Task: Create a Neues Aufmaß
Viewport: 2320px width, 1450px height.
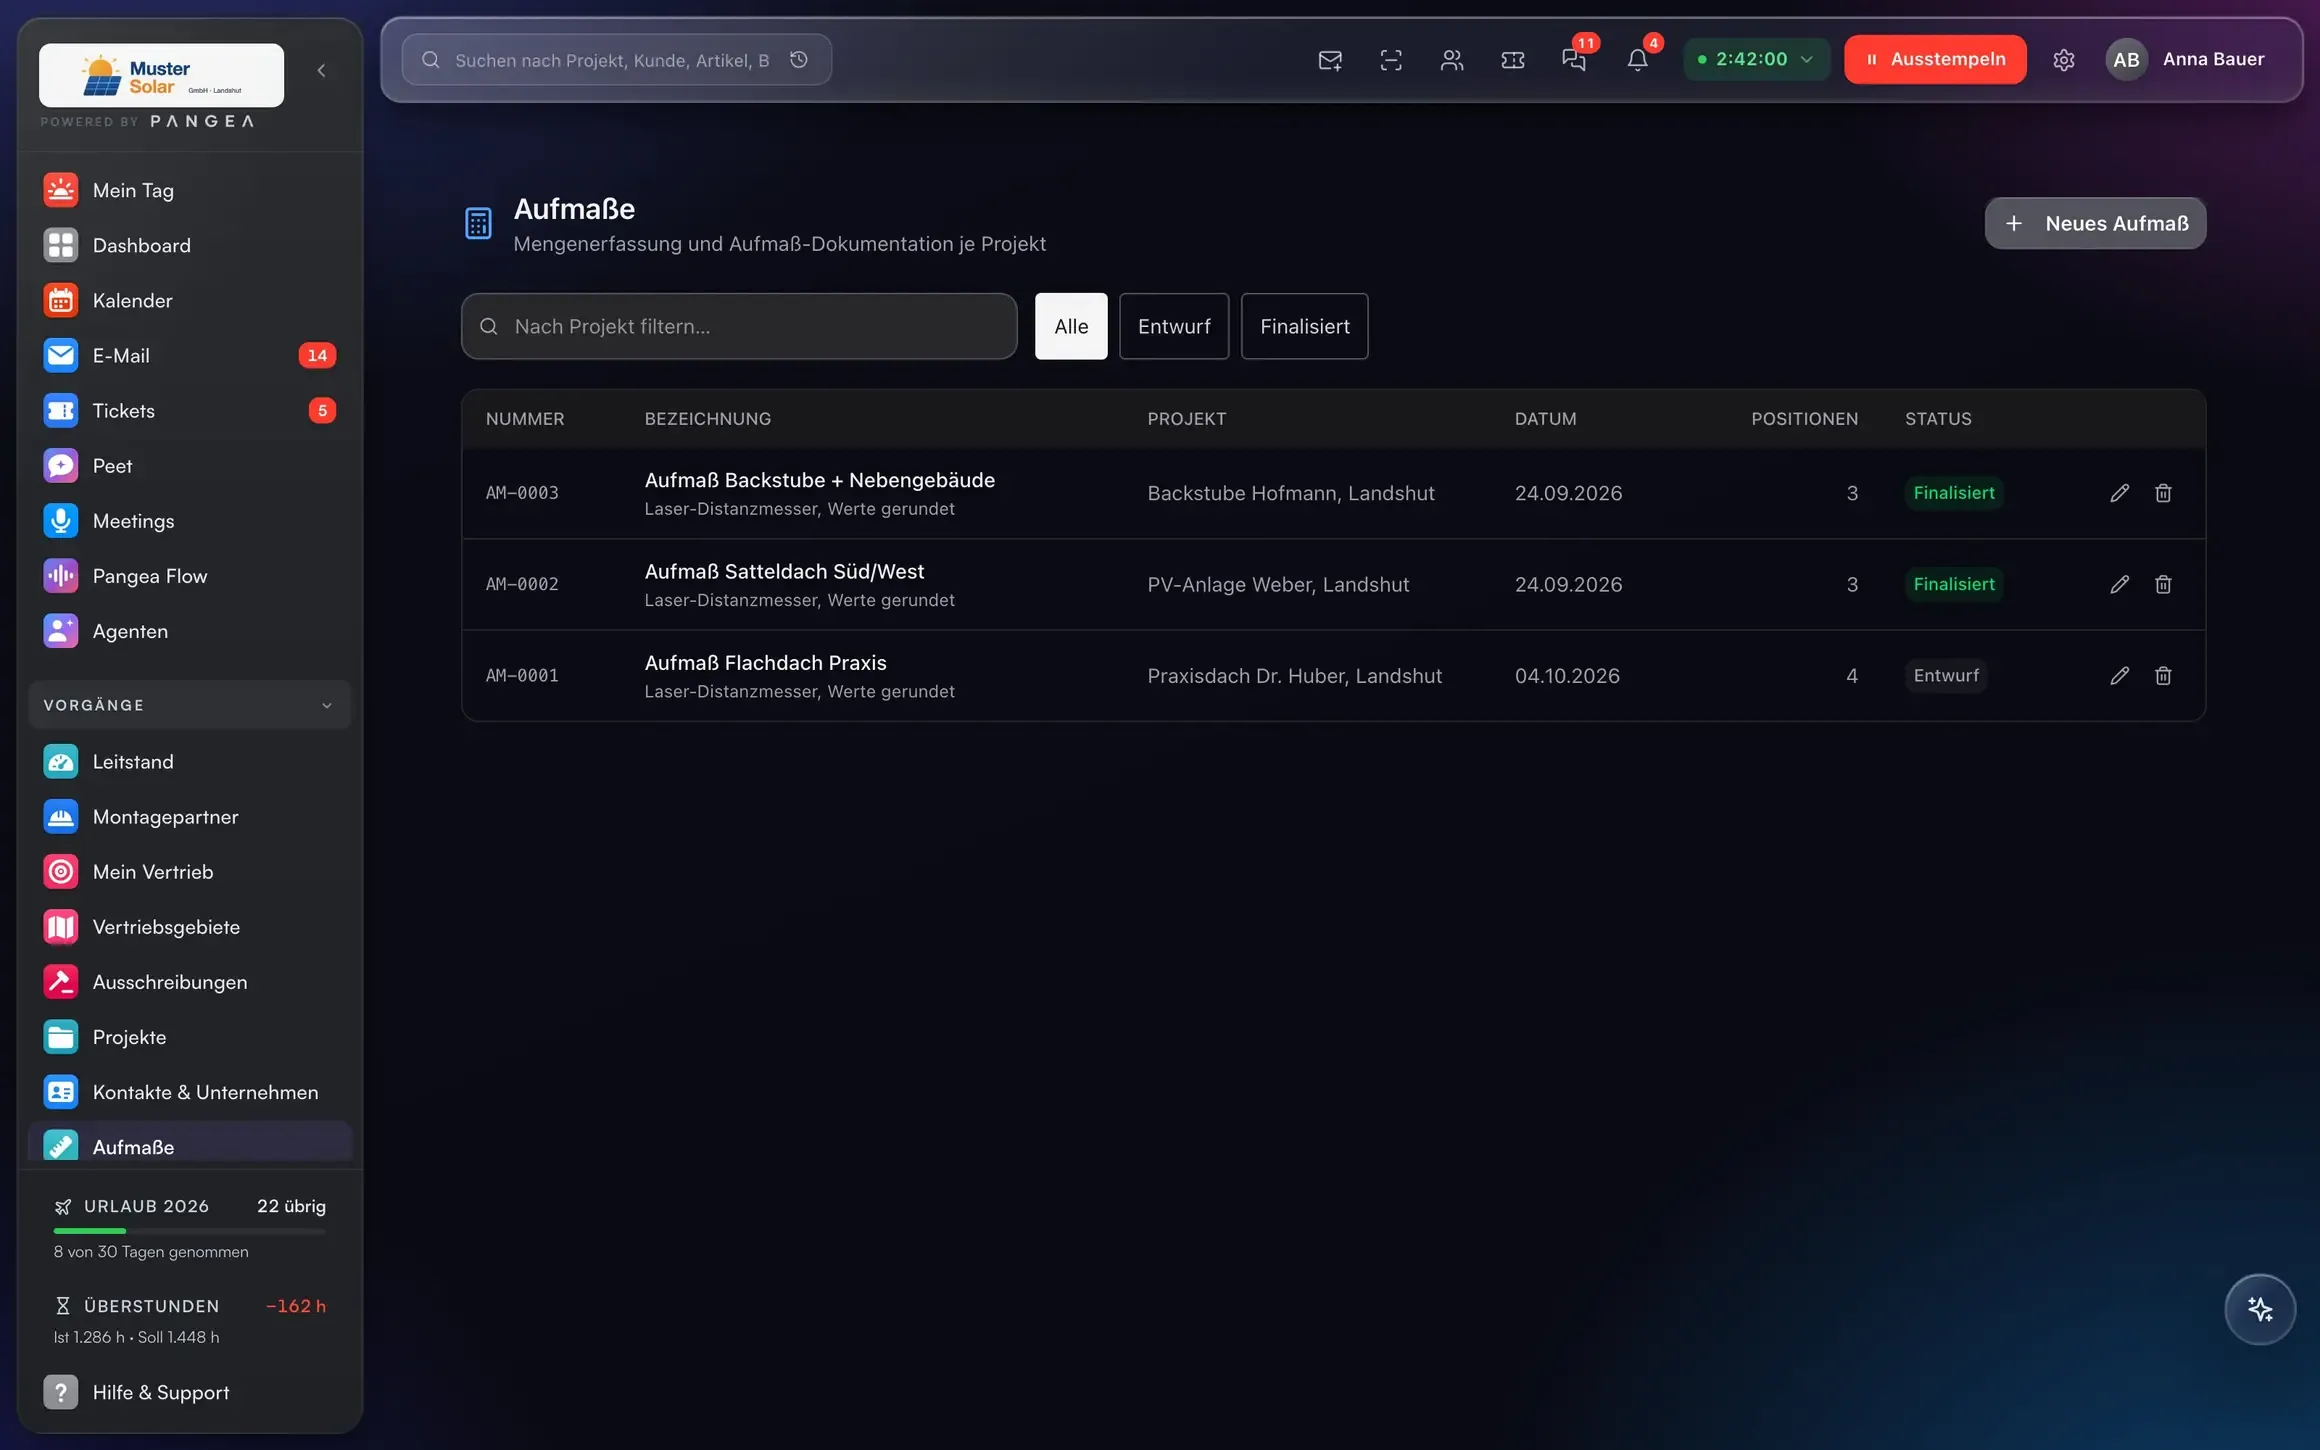Action: (2095, 223)
